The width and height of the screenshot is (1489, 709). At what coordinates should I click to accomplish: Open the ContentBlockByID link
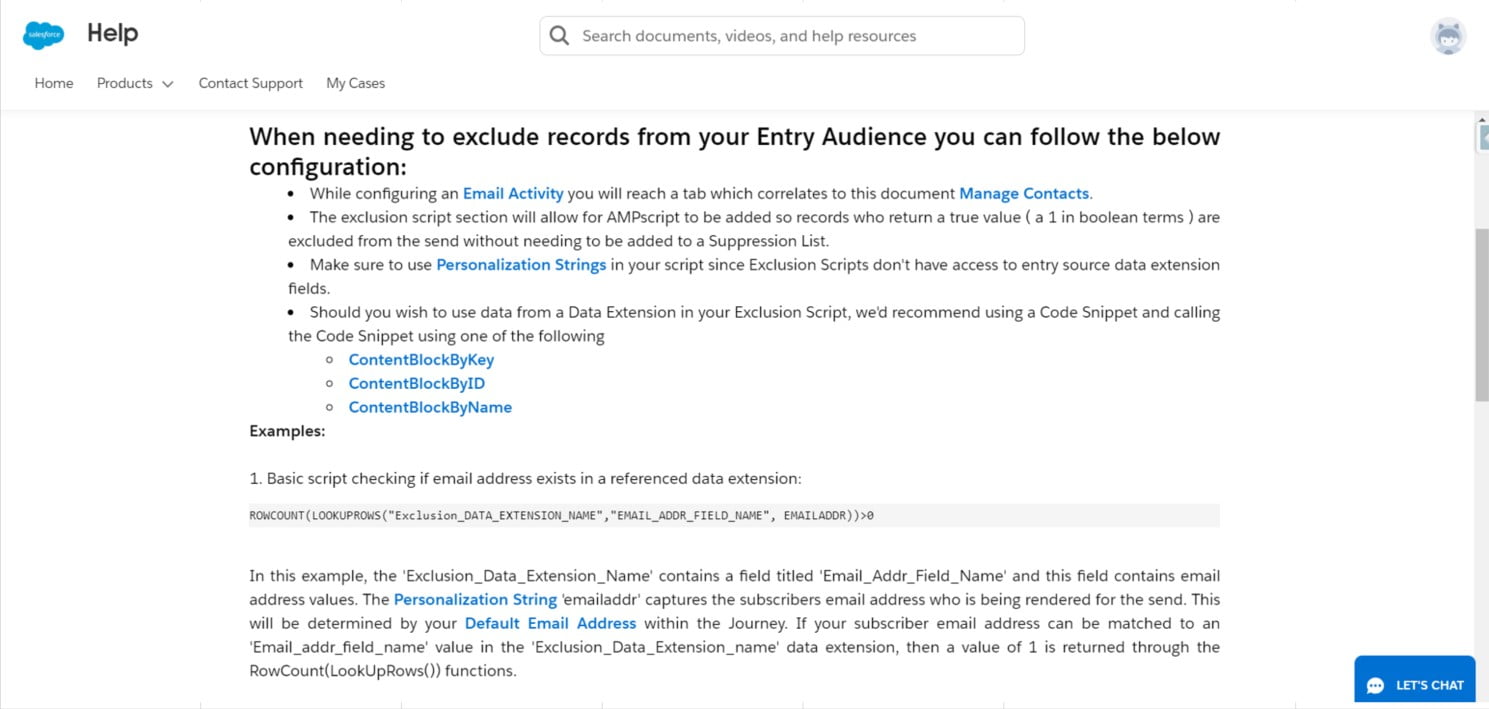click(x=416, y=383)
